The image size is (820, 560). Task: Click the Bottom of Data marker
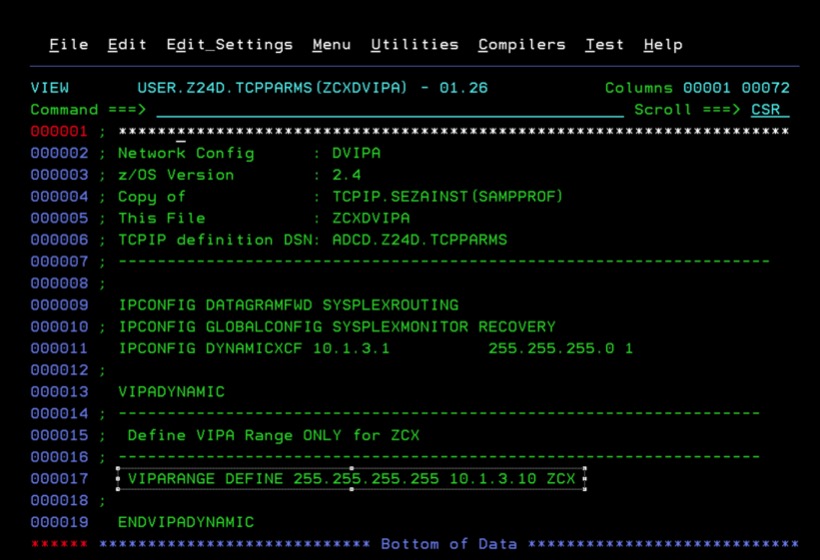[449, 544]
